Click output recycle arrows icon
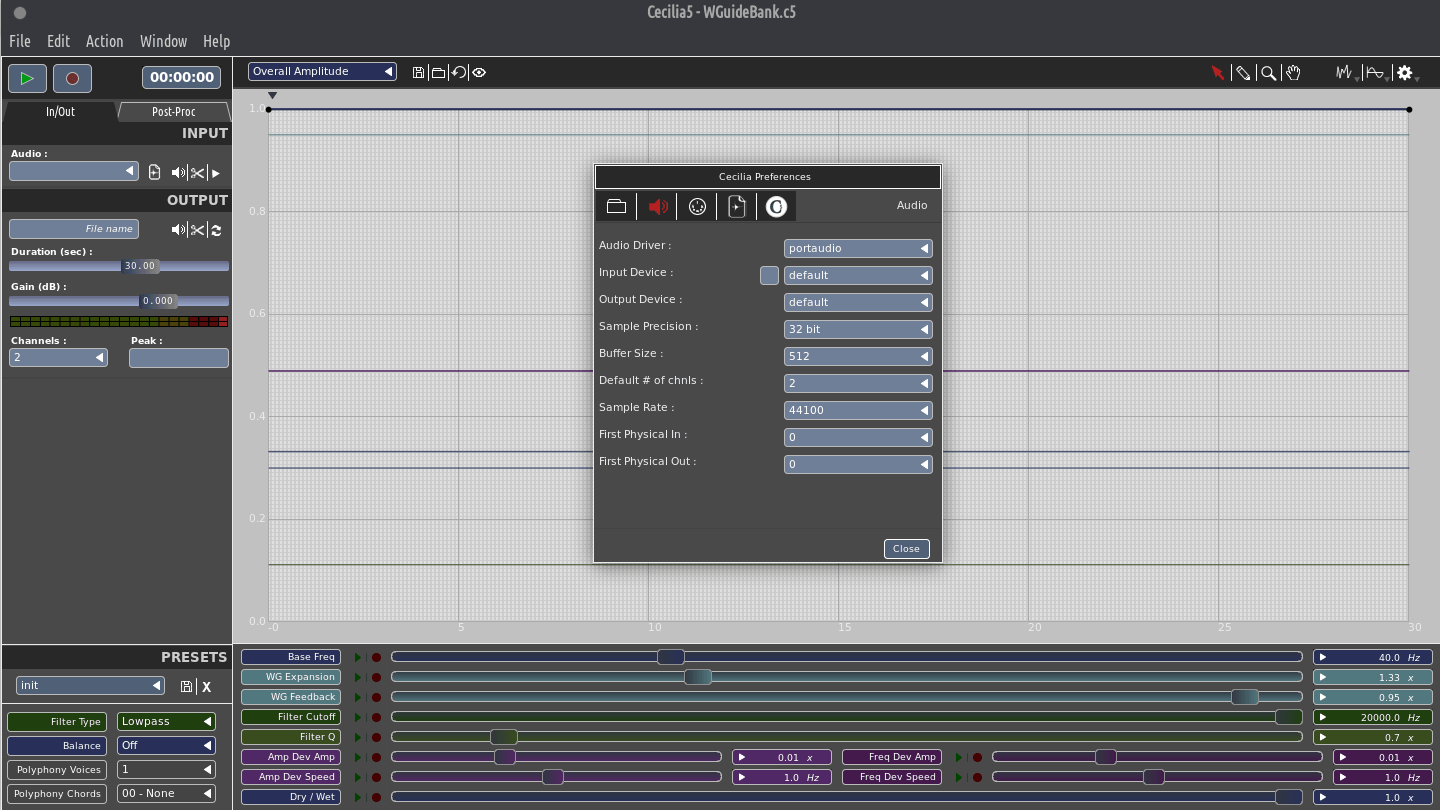Screen dimensions: 1440x810 [x=216, y=229]
